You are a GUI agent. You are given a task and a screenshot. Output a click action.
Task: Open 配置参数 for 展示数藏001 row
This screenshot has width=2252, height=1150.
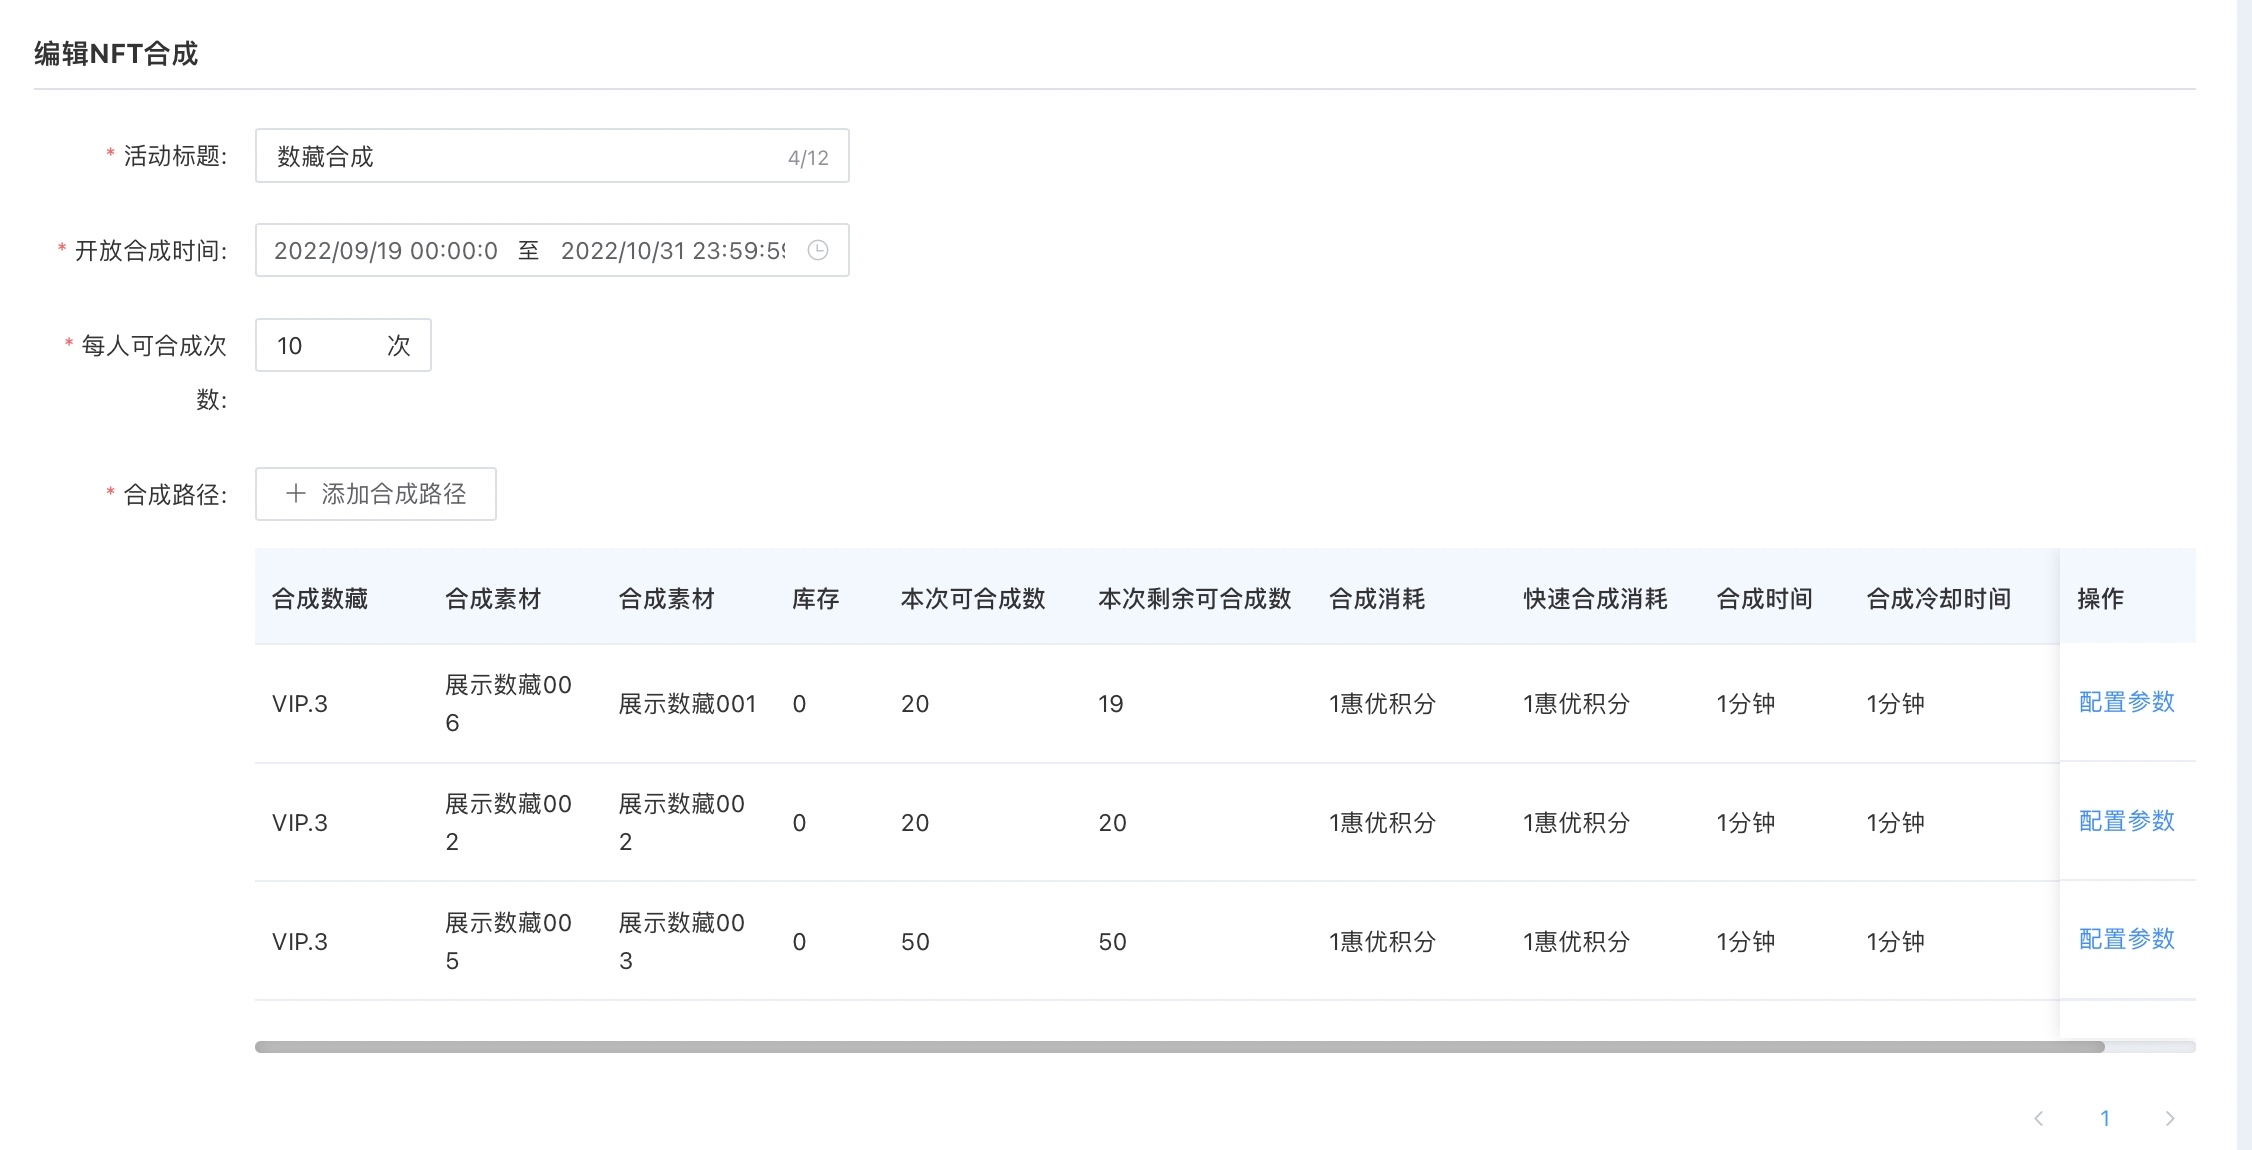[x=2126, y=702]
